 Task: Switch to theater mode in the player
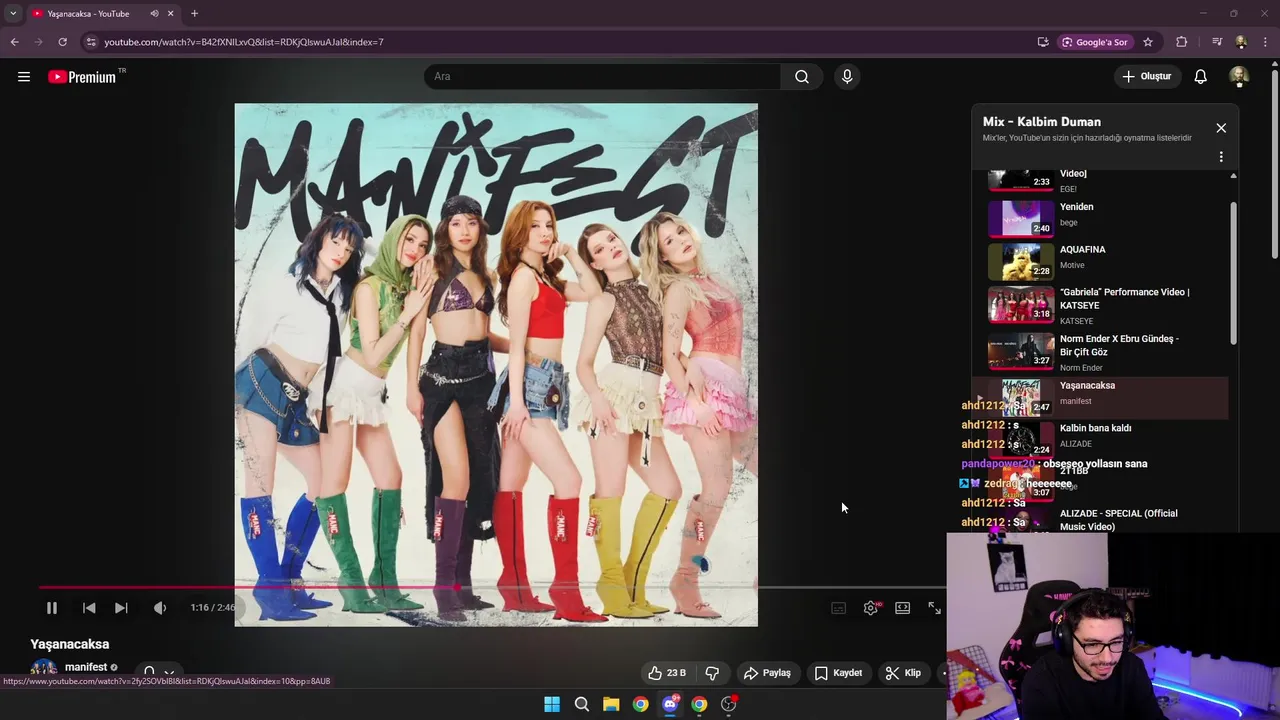point(903,608)
